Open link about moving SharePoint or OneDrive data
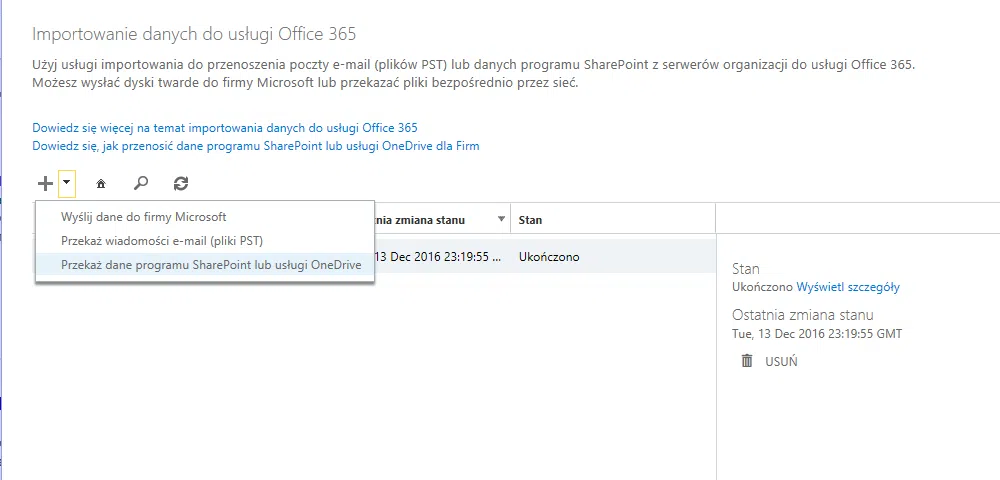This screenshot has height=480, width=1000. (255, 146)
